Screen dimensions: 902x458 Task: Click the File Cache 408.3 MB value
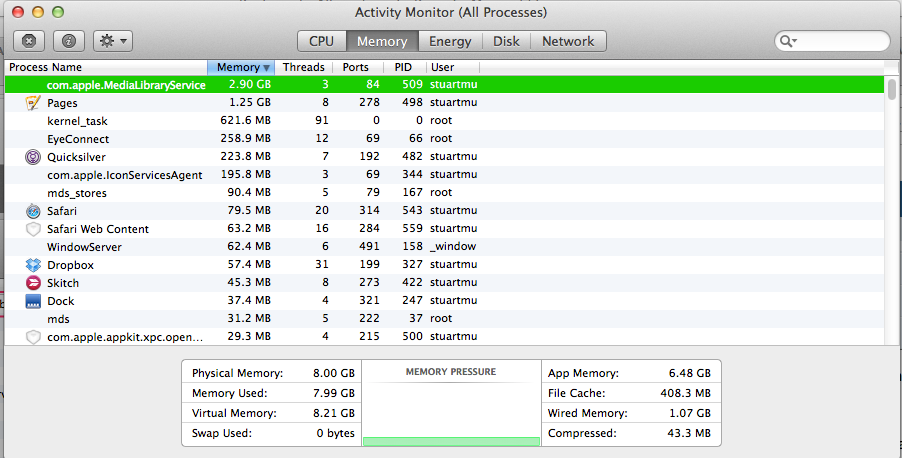pyautogui.click(x=686, y=393)
